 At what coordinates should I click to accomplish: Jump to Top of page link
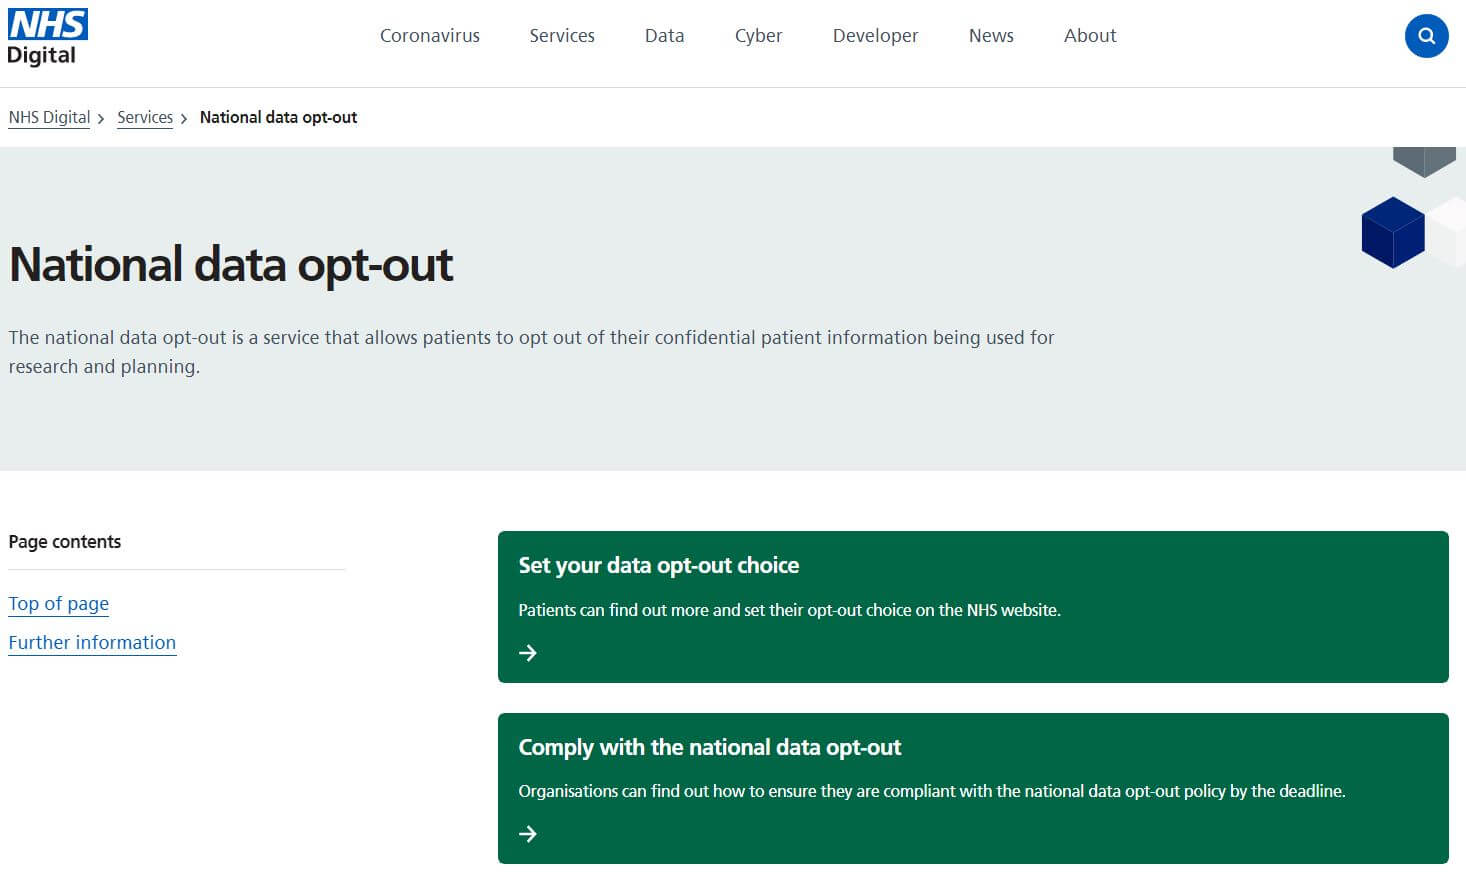58,603
